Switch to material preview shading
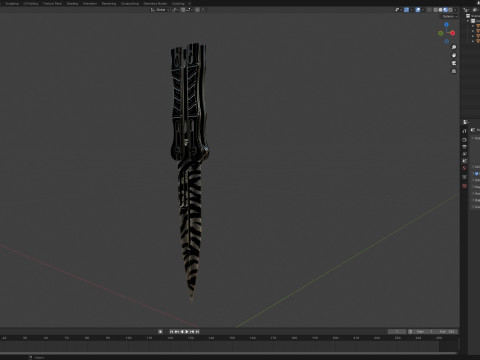This screenshot has width=480, height=360. click(x=445, y=10)
